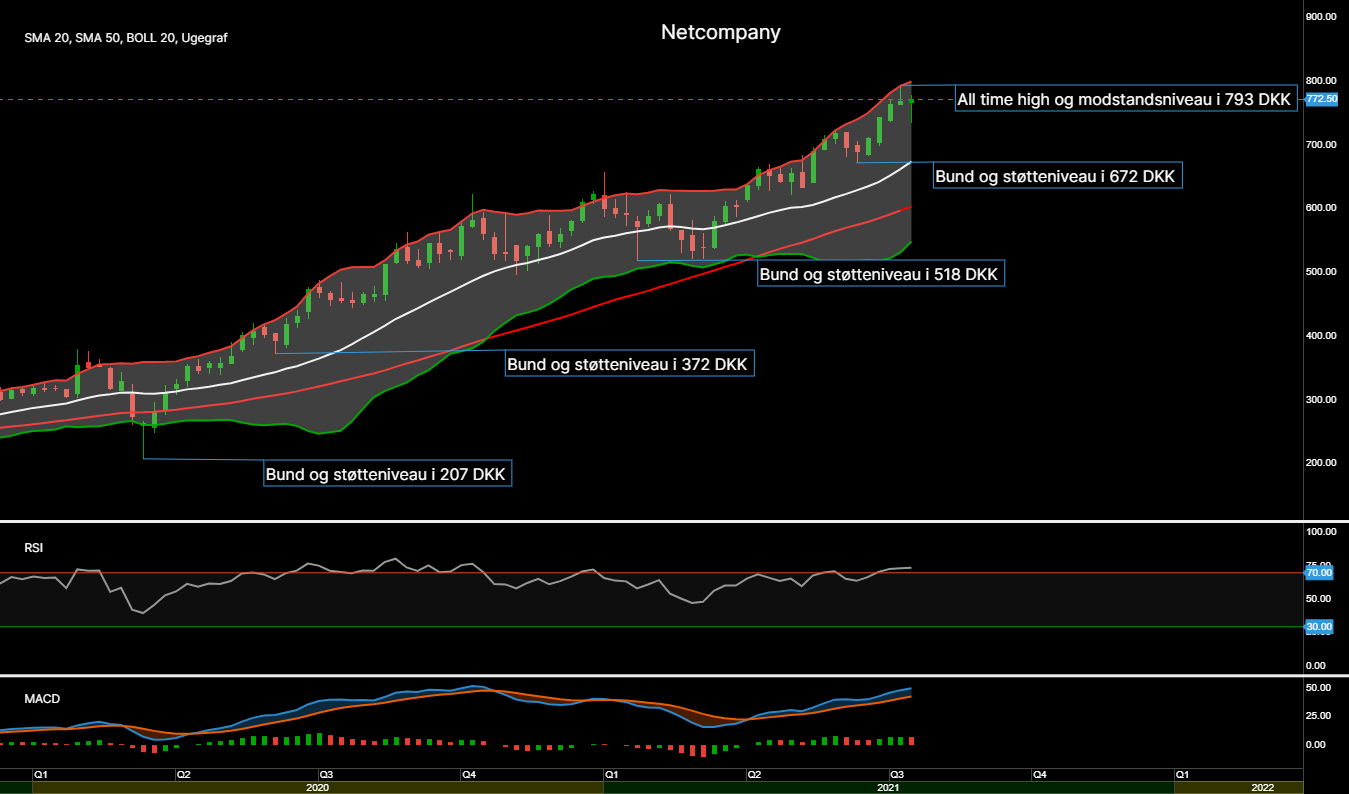
Task: Click the 800.00 price axis label
Action: click(1322, 80)
